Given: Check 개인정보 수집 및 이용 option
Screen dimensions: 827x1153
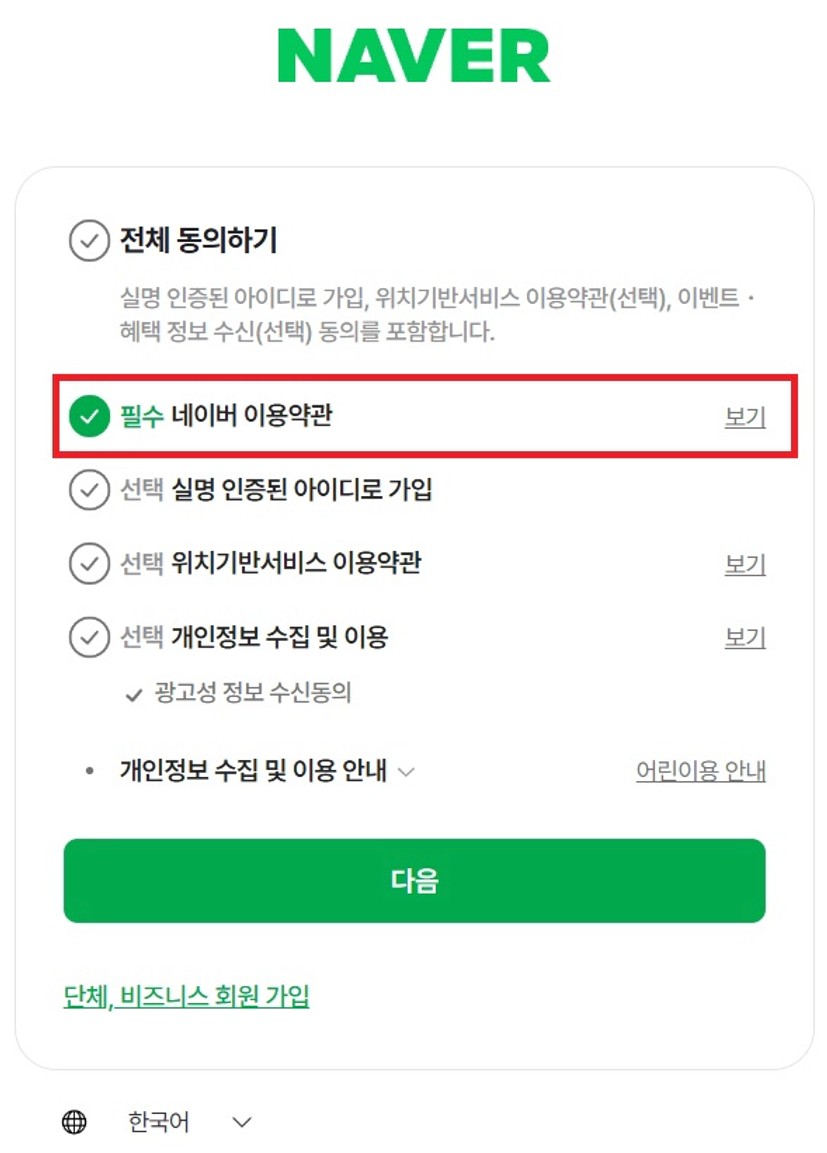Looking at the screenshot, I should (x=89, y=637).
